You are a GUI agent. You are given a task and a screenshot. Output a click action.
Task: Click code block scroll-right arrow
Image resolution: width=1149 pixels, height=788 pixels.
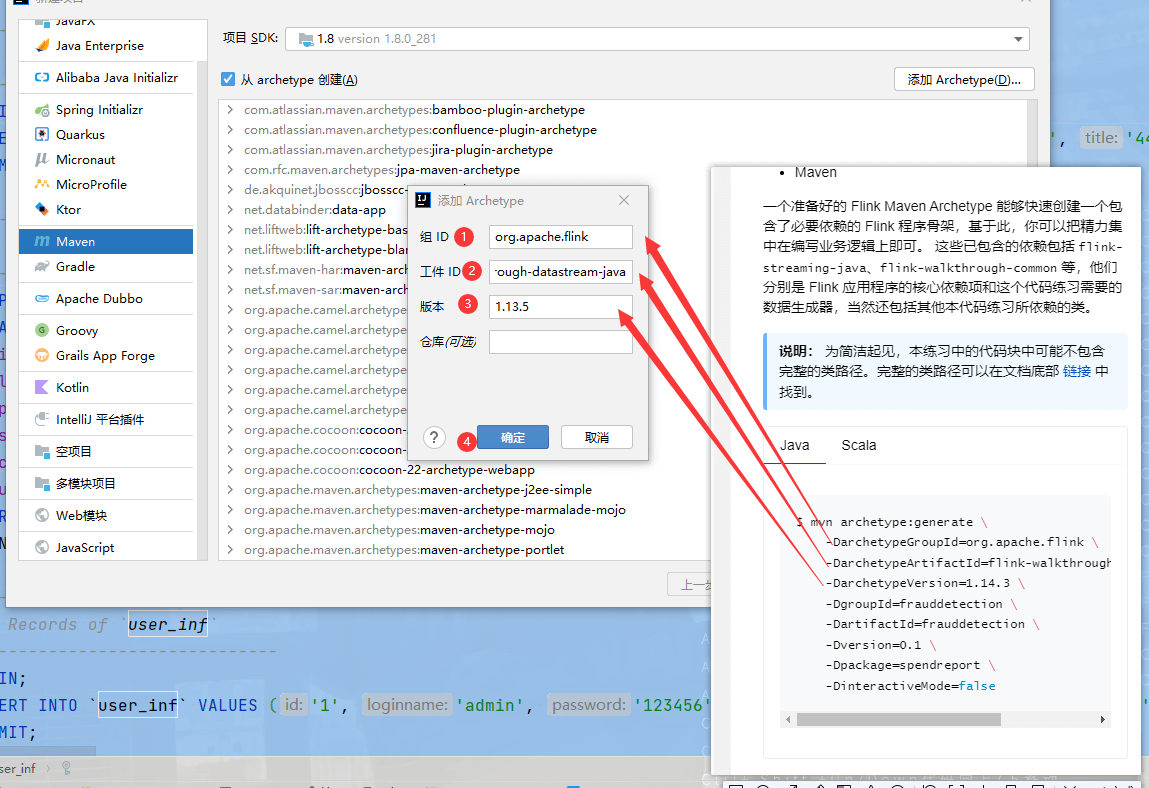[x=1102, y=720]
